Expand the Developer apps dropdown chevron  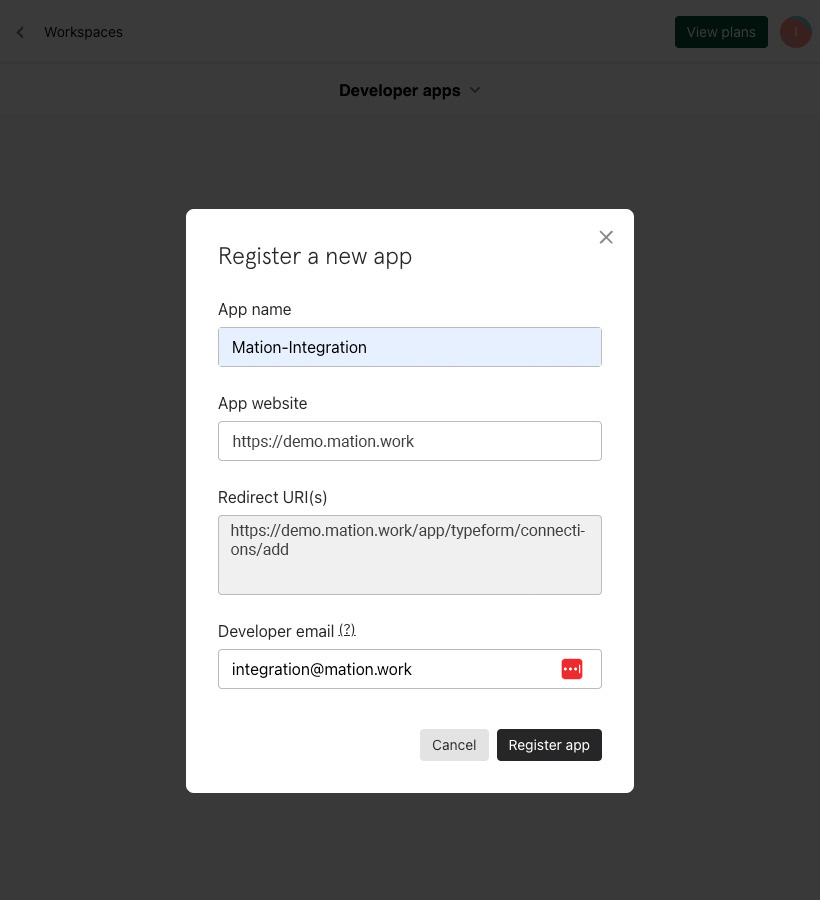(x=475, y=90)
